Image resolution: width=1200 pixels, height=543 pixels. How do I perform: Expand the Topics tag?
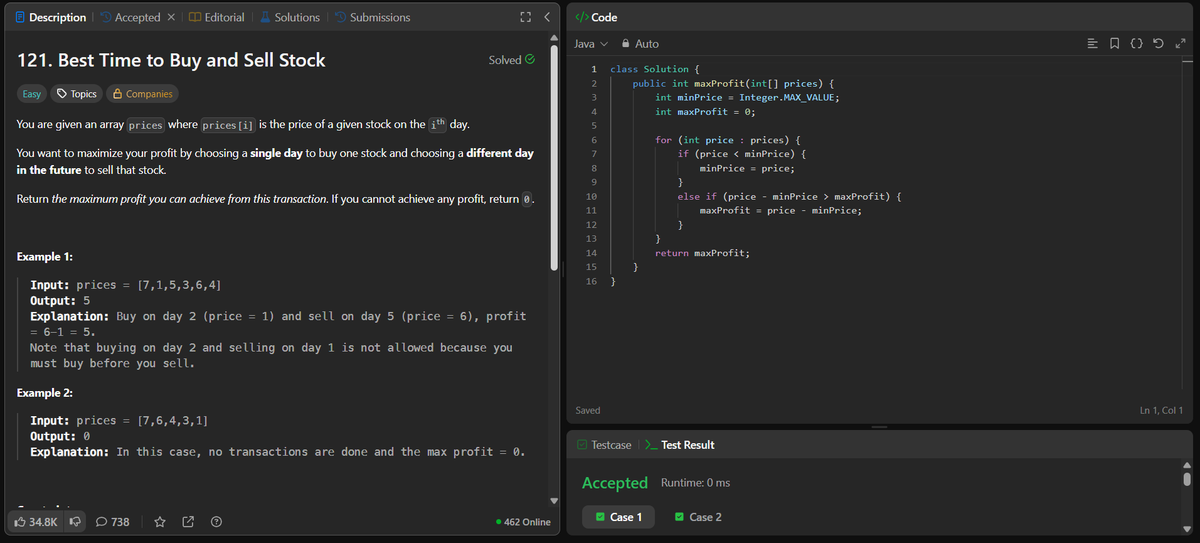(77, 94)
